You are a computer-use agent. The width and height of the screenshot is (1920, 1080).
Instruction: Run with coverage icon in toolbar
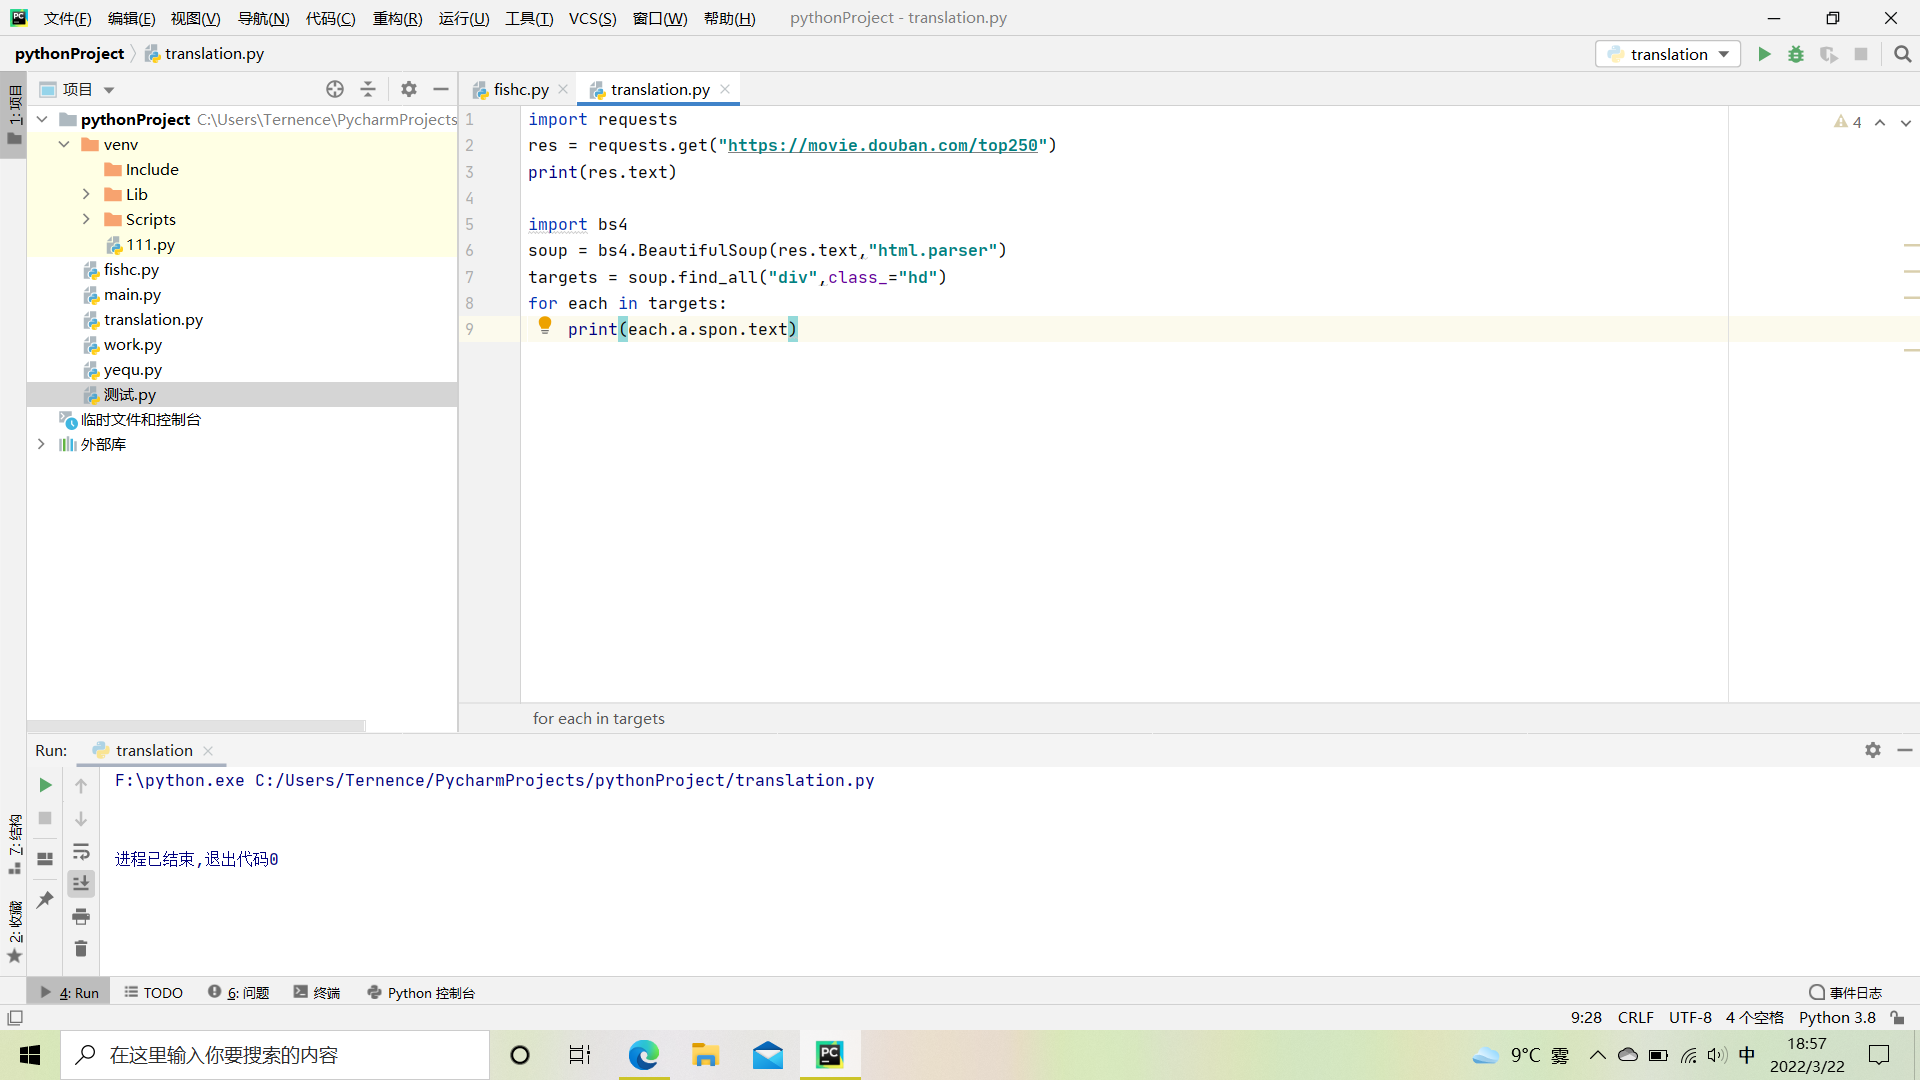1828,54
